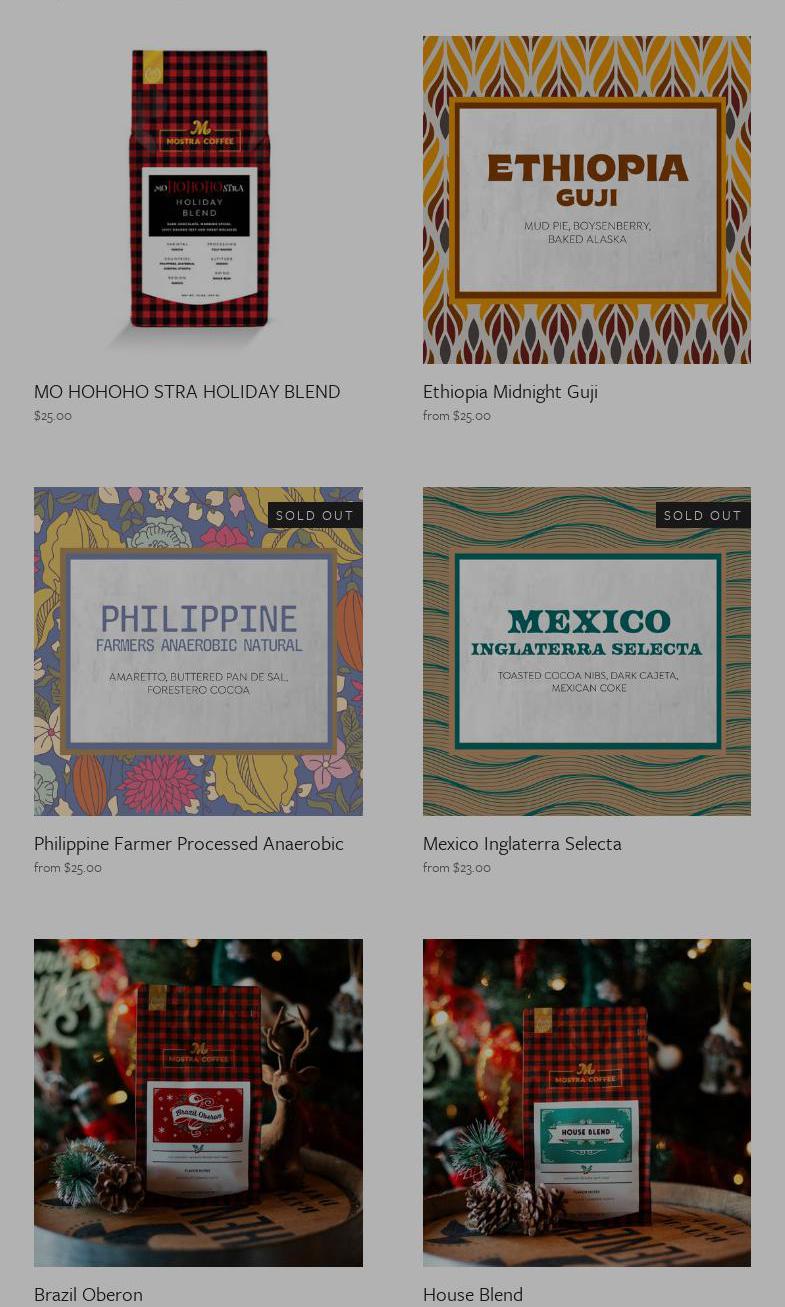The width and height of the screenshot is (785, 1307).
Task: Select the Mexico Inglaterra Selecta product image
Action: [587, 651]
